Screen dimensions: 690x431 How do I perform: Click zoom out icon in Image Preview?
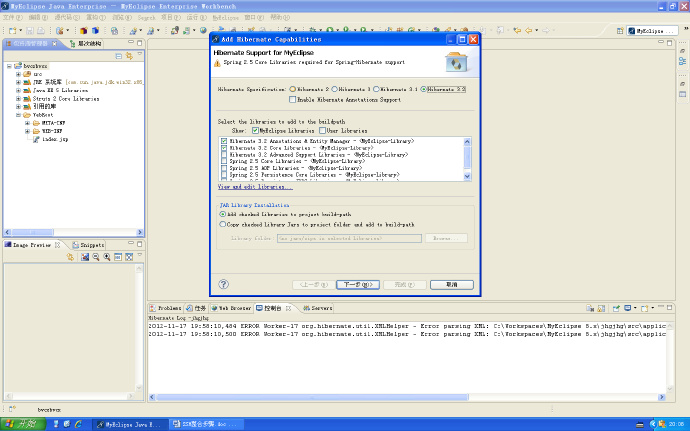click(95, 257)
